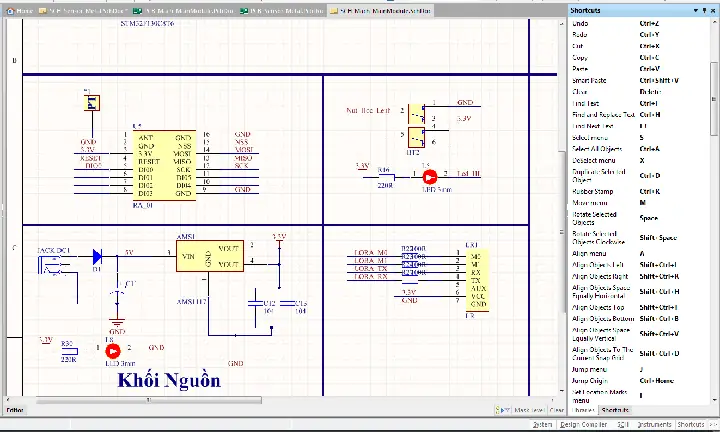Pin the Shortcuts panel with the pushpin icon
The height and width of the screenshot is (432, 720).
point(704,10)
